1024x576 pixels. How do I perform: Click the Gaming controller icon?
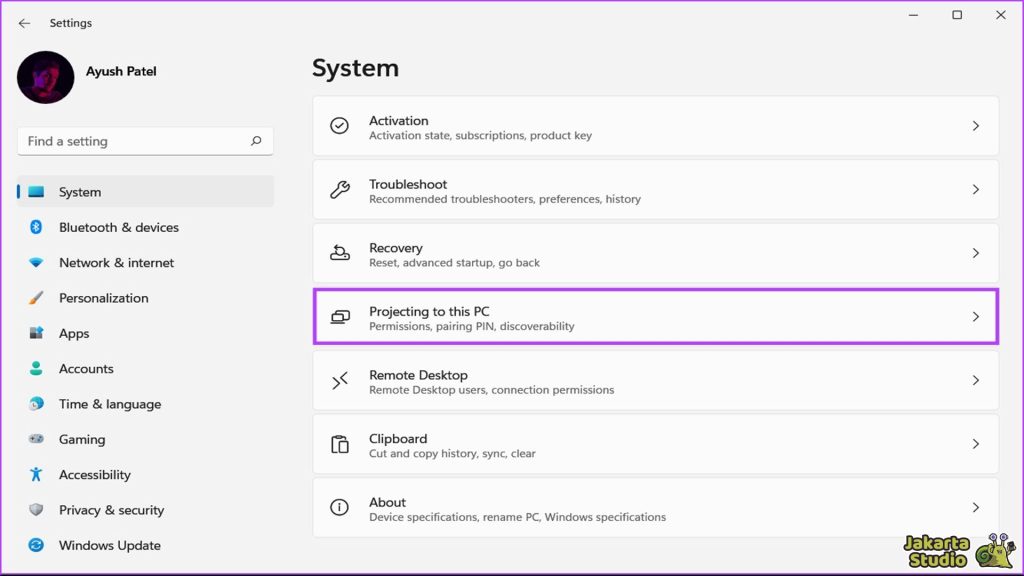36,439
